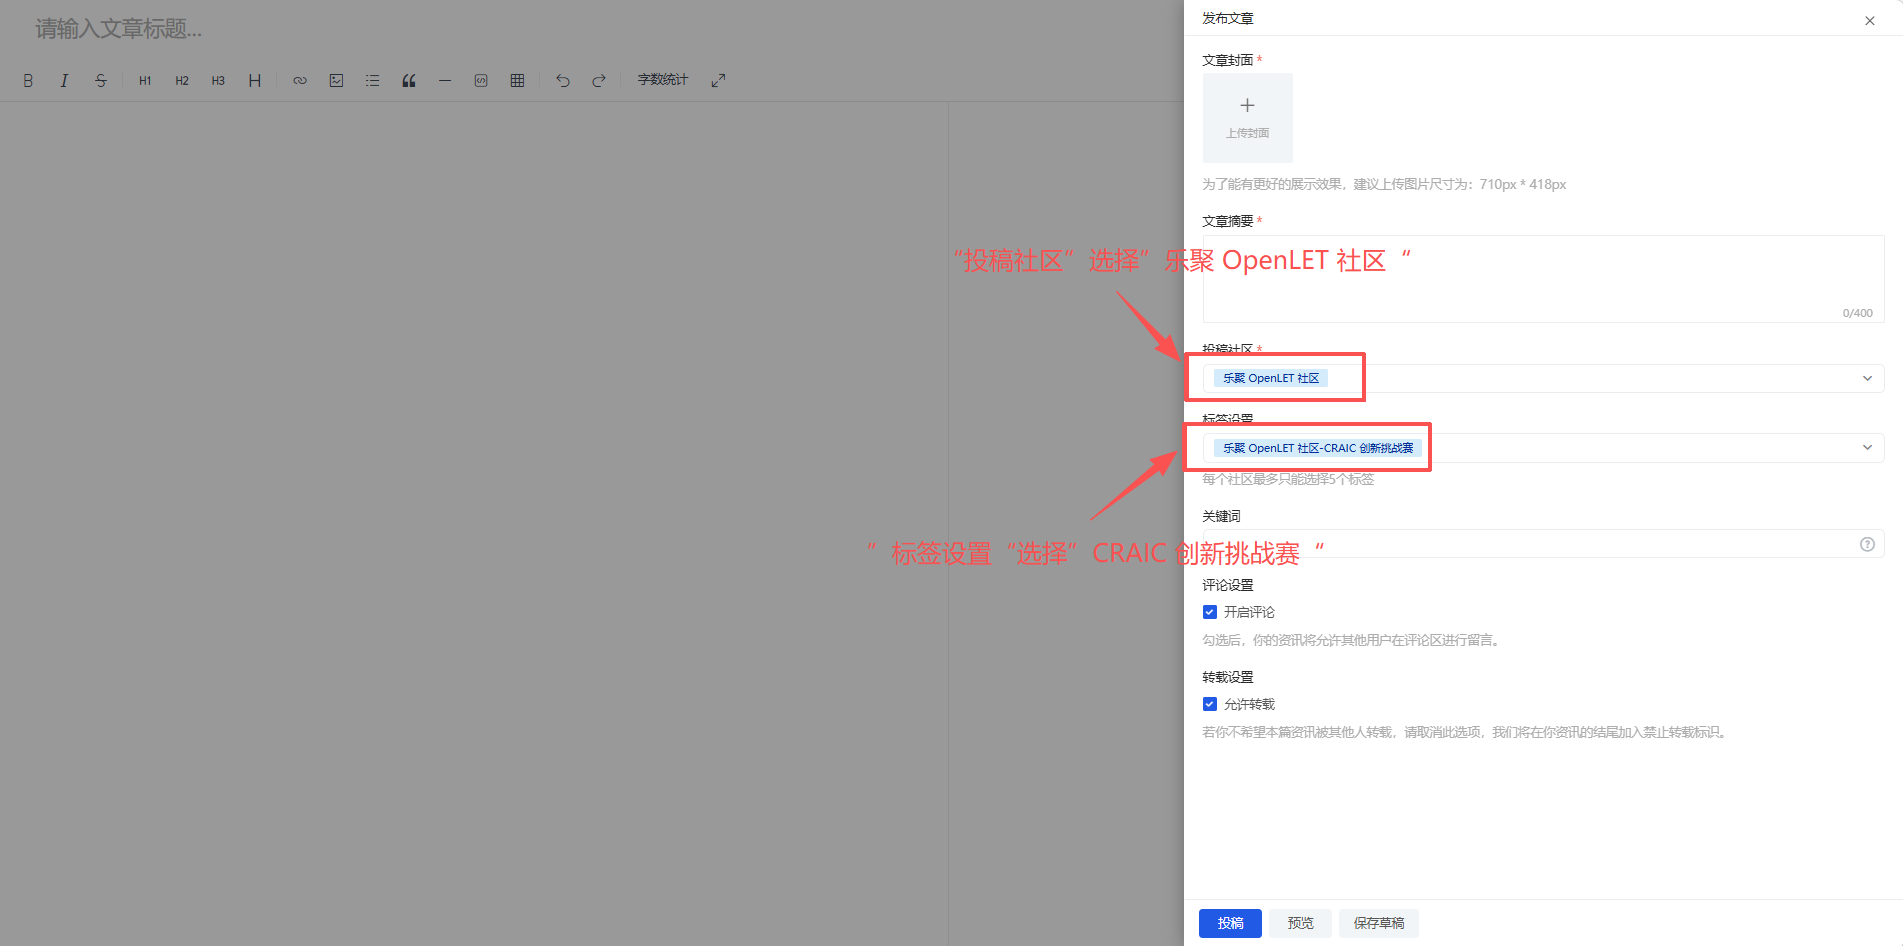The width and height of the screenshot is (1903, 946).
Task: Insert a hyperlink via link icon
Action: [300, 81]
